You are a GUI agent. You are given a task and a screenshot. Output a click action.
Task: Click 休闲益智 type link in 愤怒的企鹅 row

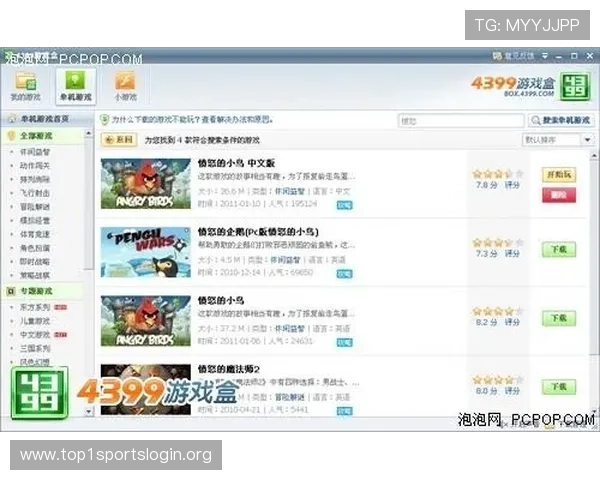[285, 260]
